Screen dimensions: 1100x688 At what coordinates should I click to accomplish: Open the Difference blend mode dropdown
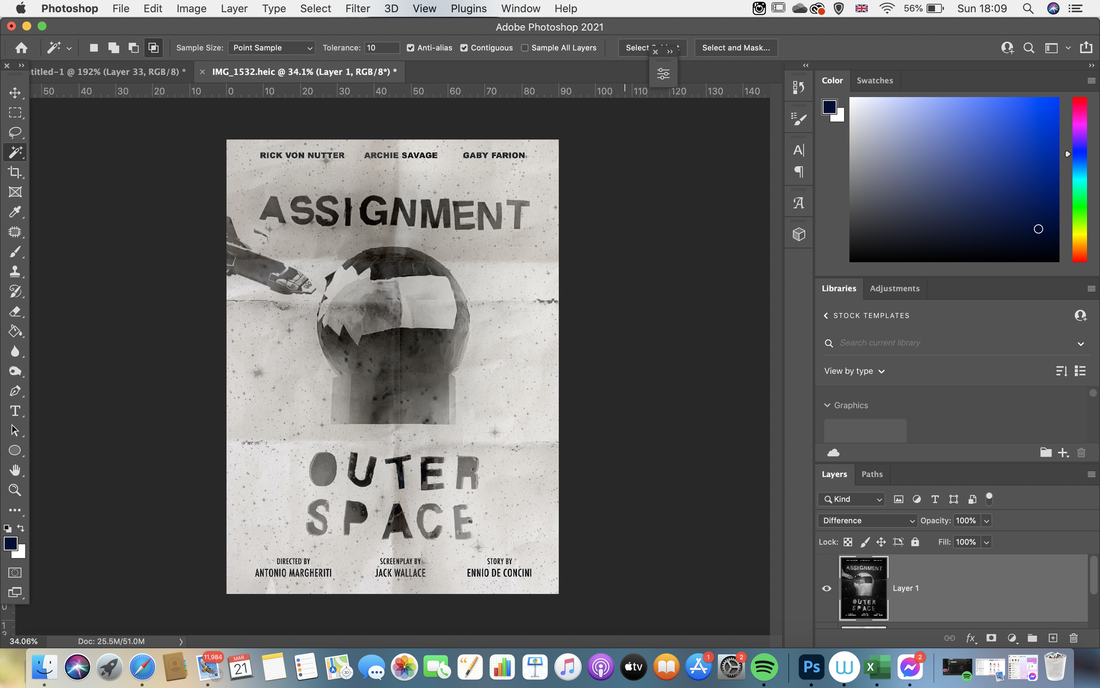click(x=867, y=520)
